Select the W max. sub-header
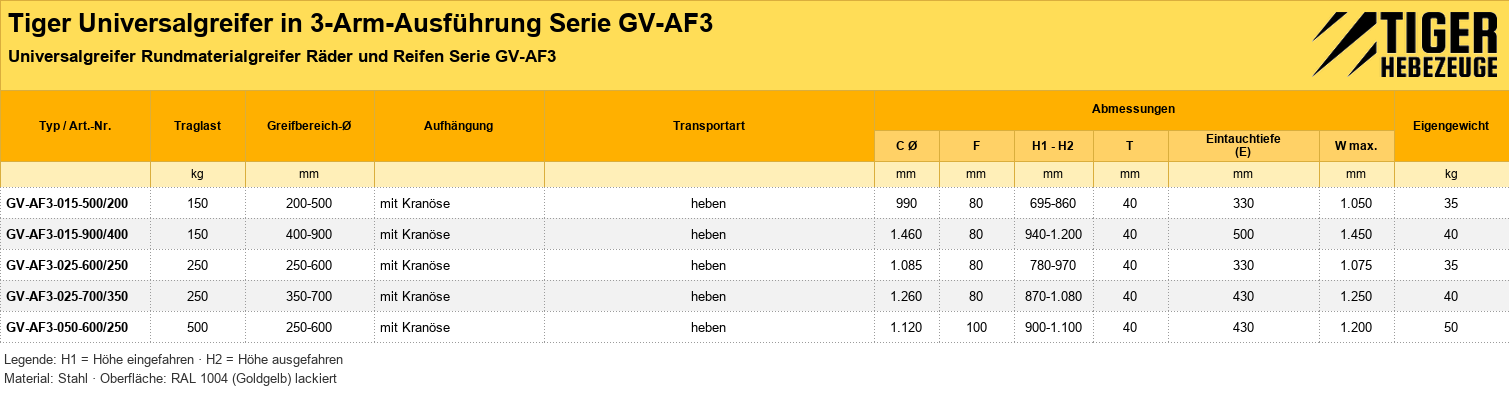The image size is (1509, 400). tap(1356, 145)
